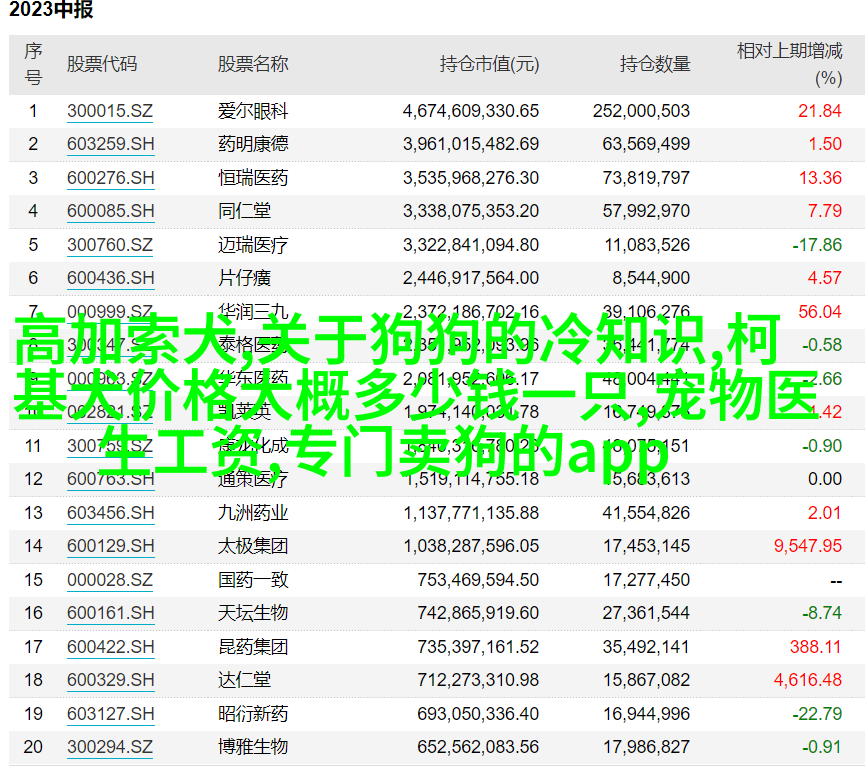The width and height of the screenshot is (865, 776).
Task: Click the 股票代码 column header
Action: tap(102, 65)
